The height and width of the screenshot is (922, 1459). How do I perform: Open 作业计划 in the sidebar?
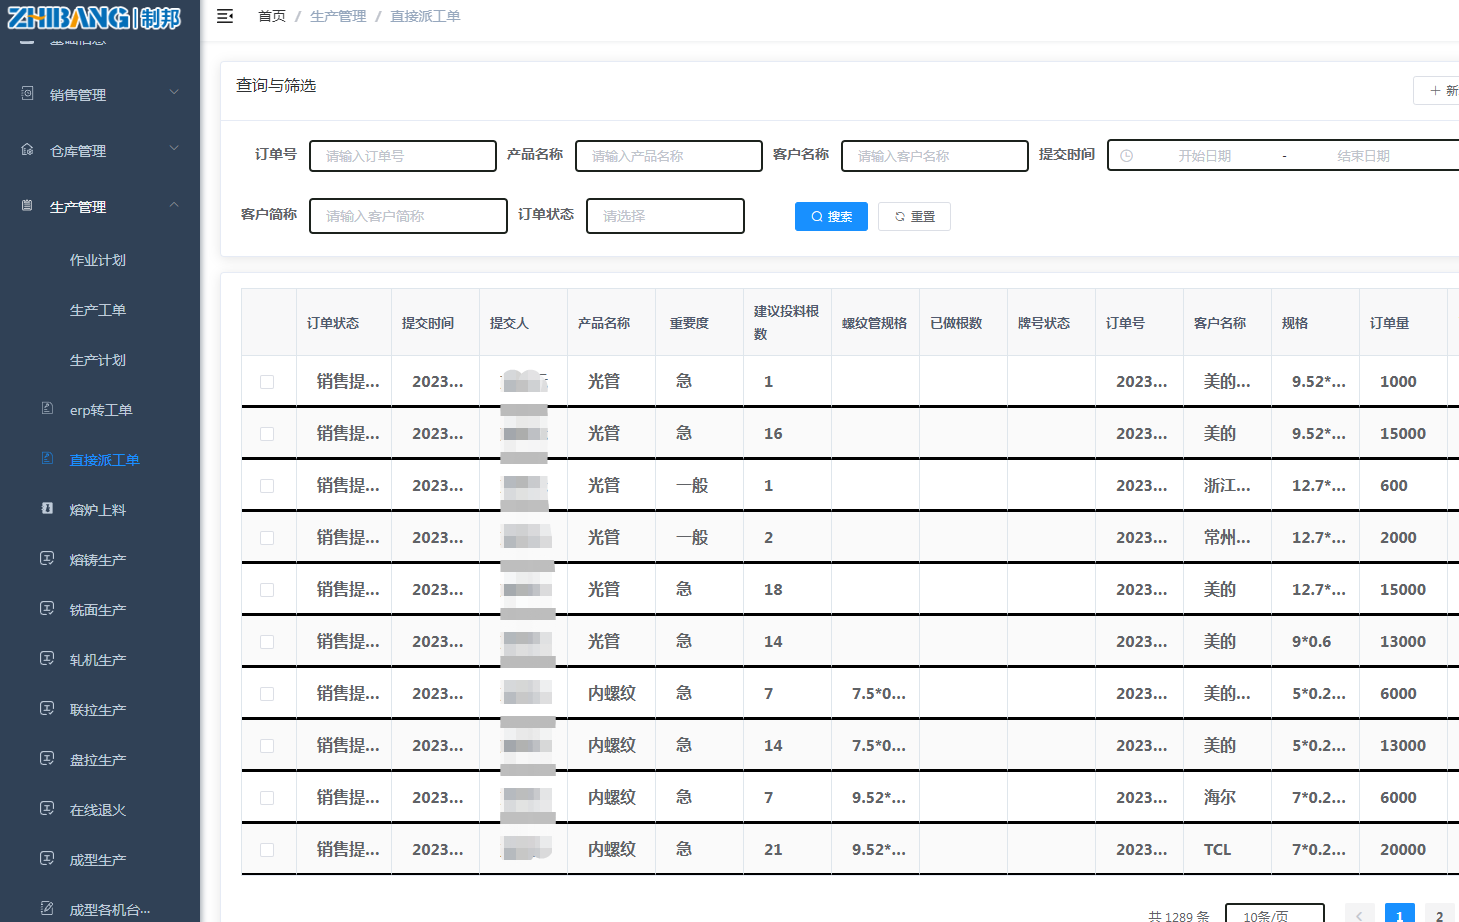pos(98,260)
